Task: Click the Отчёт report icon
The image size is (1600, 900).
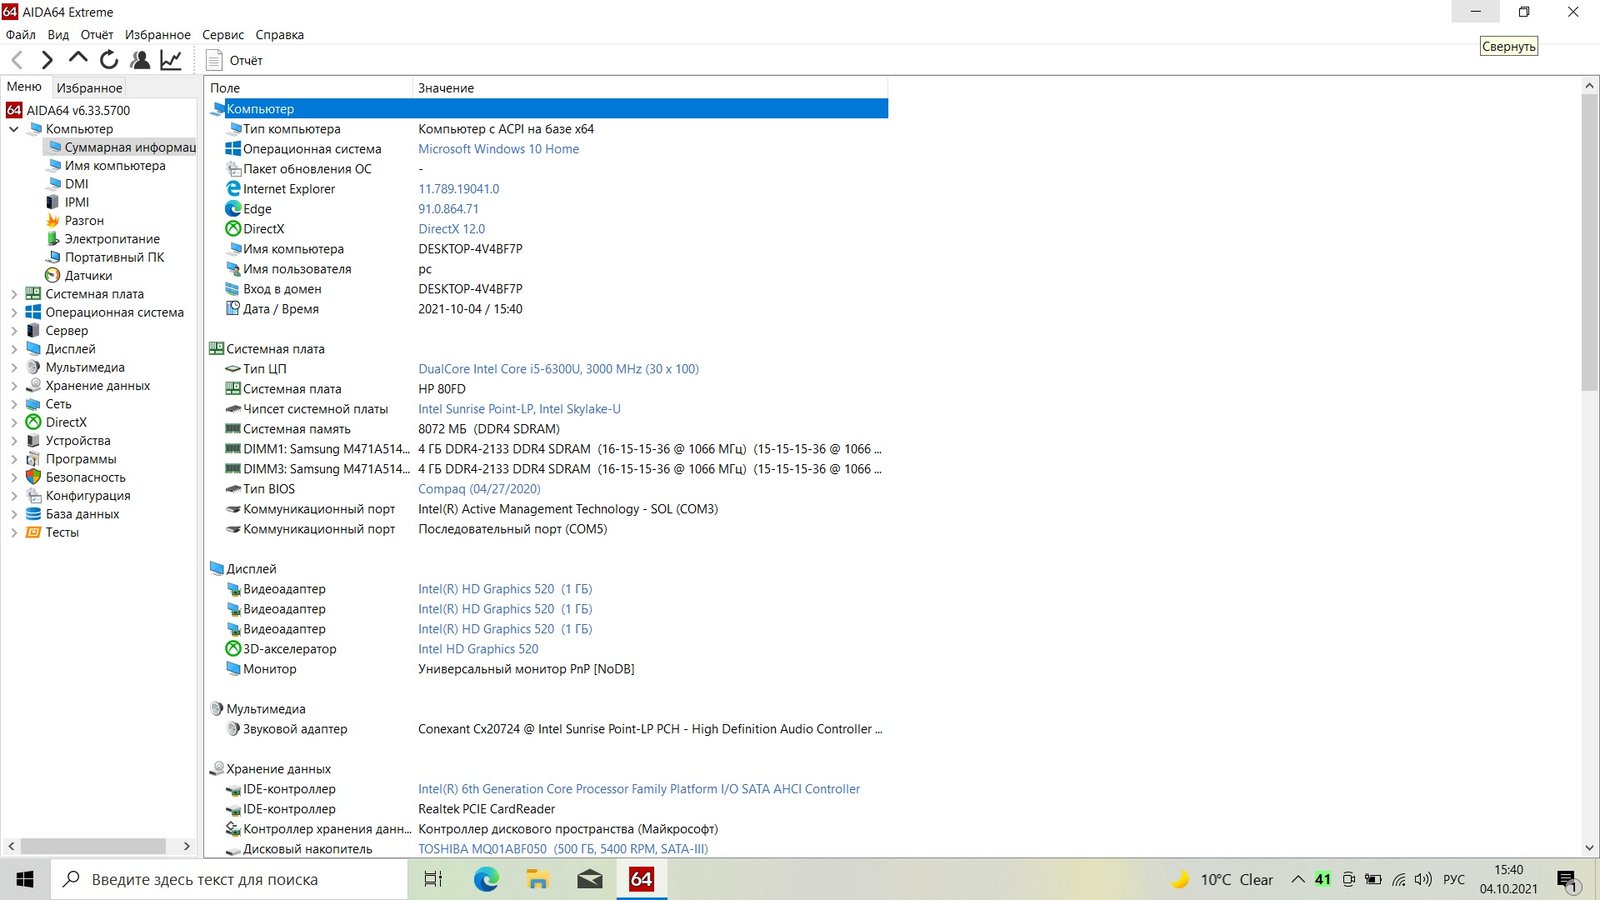Action: point(214,61)
